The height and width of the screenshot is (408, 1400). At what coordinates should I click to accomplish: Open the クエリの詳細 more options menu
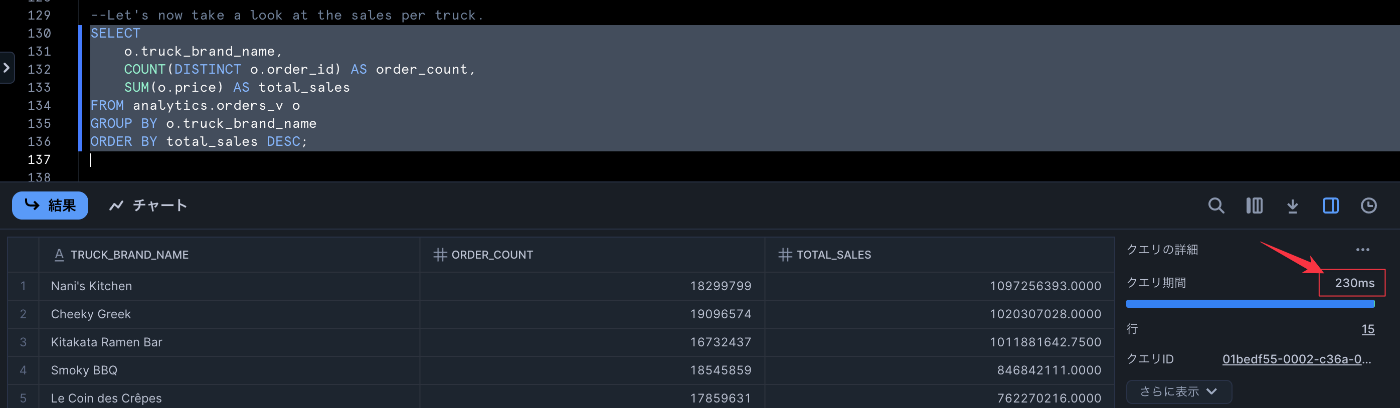(x=1362, y=249)
